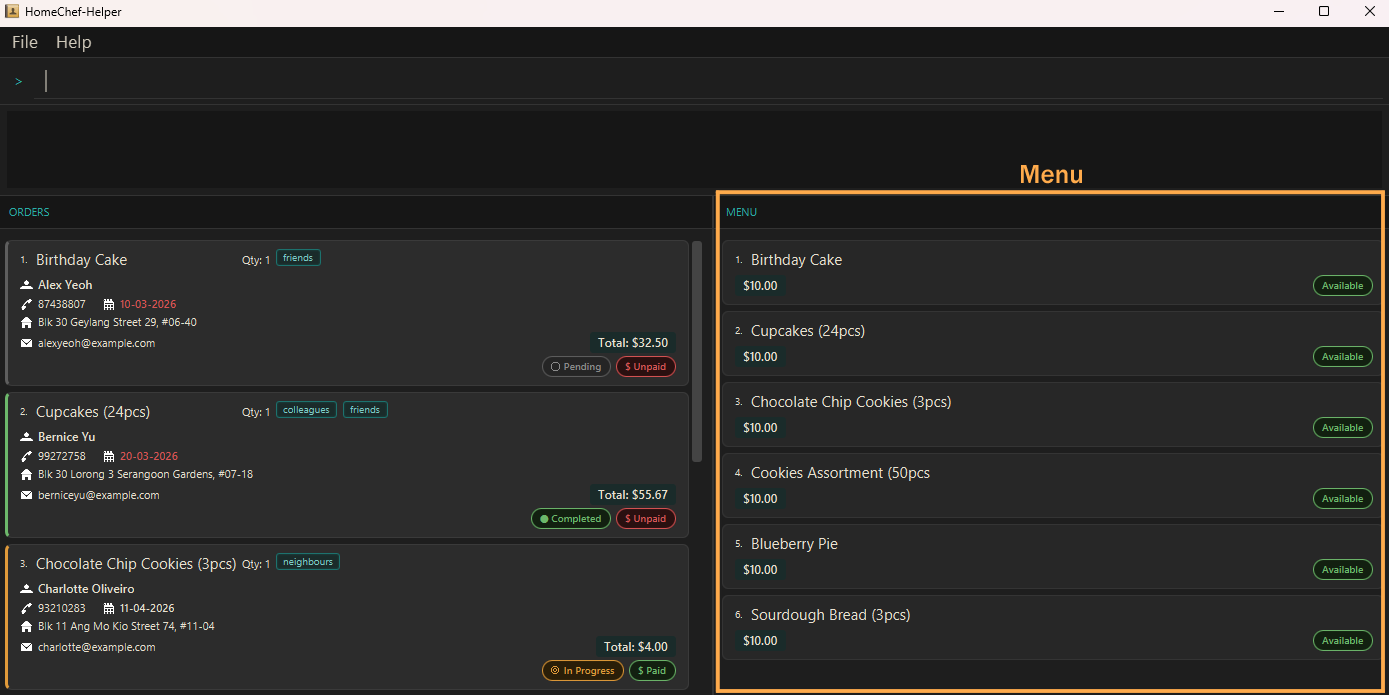Image resolution: width=1389 pixels, height=695 pixels.
Task: Click the Available badge for Blueberry Pie
Action: coord(1342,570)
